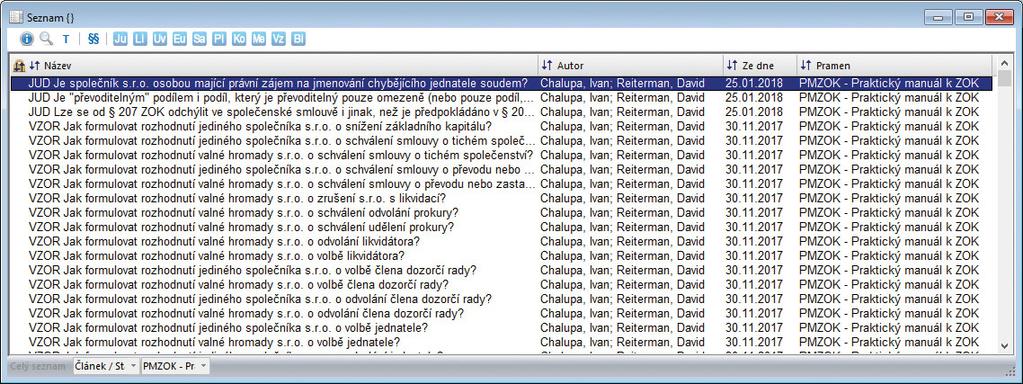Open the Článek / St dropdown
Screen dimensions: 1023x384
tap(105, 366)
